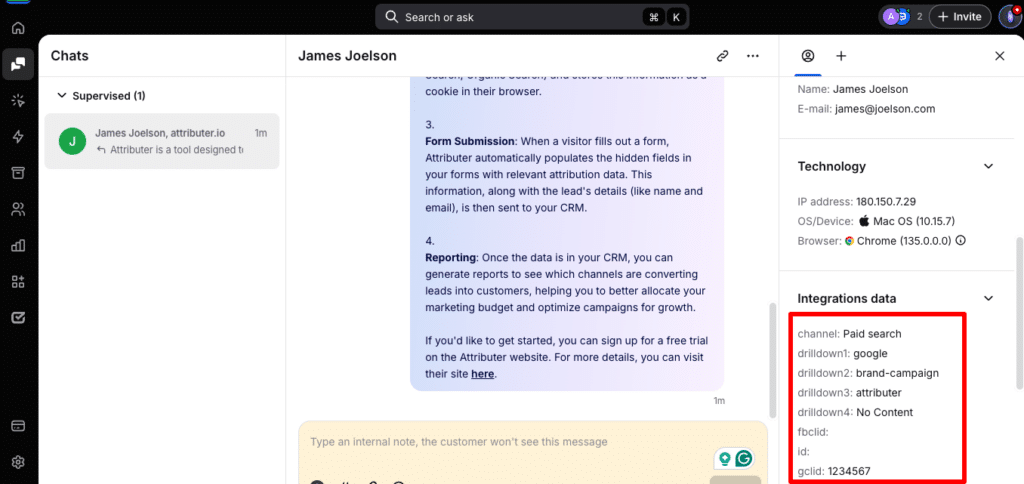Open the Automate lightning bolt icon

(18, 137)
